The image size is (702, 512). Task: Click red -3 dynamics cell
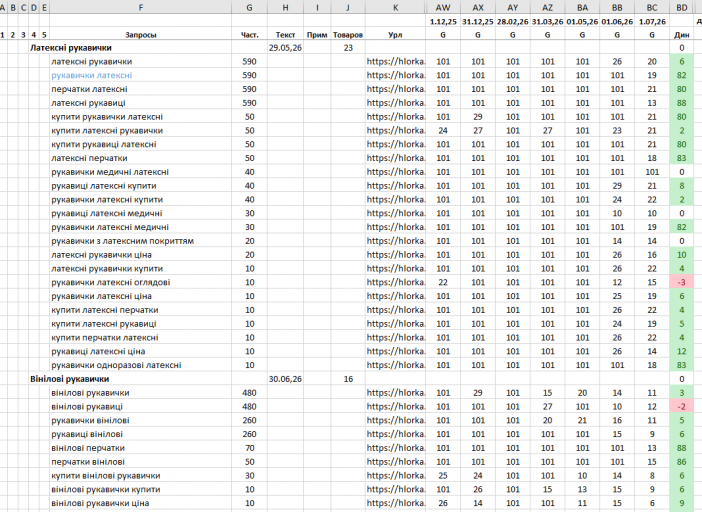coord(682,282)
